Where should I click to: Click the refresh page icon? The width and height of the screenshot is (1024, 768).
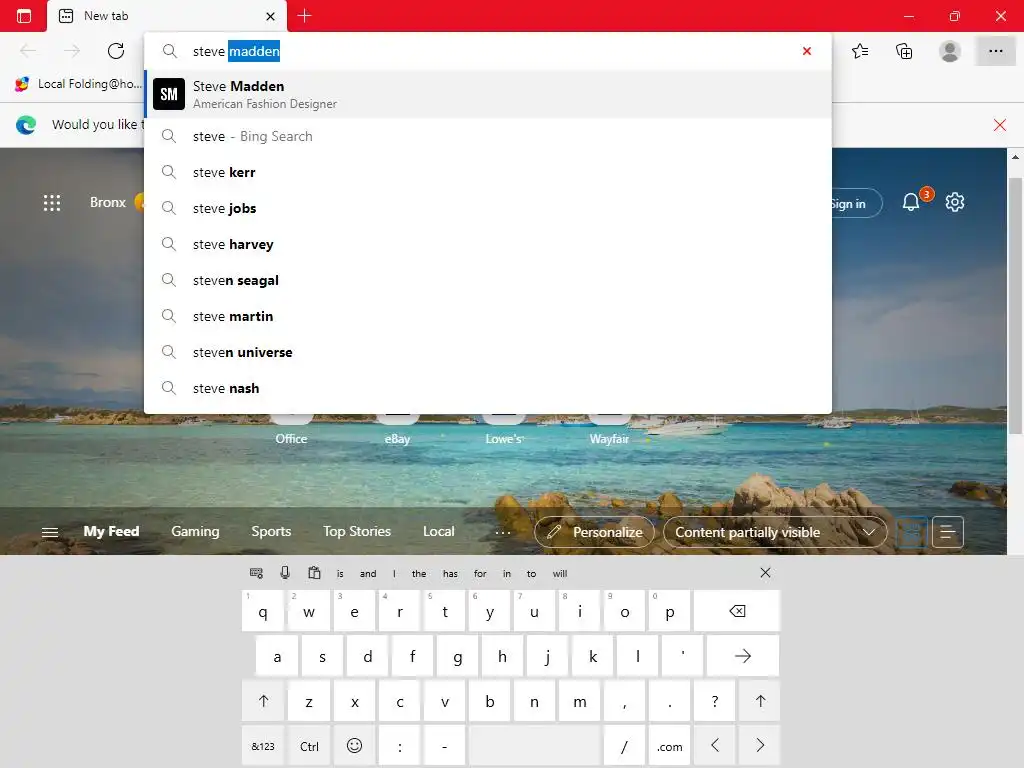coord(116,51)
